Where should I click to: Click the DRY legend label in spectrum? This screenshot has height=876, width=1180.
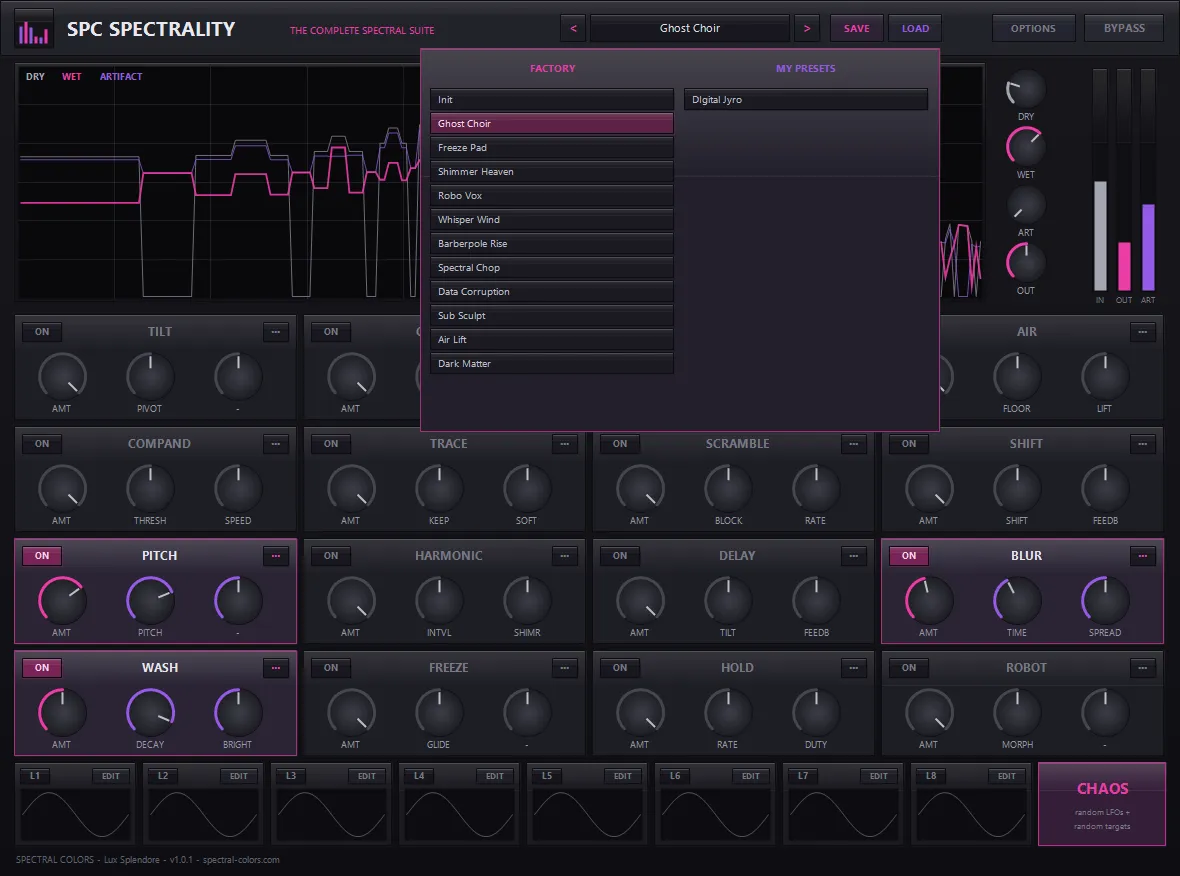35,77
